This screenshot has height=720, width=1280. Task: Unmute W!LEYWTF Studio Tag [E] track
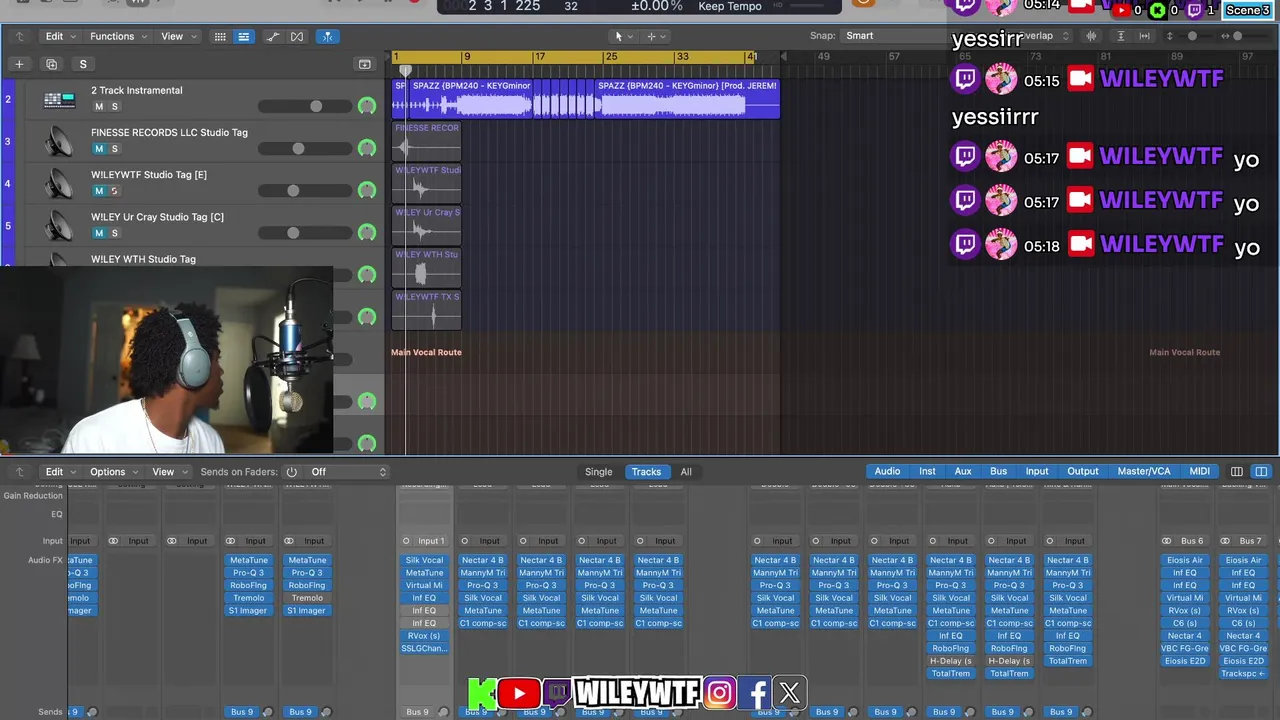click(98, 191)
